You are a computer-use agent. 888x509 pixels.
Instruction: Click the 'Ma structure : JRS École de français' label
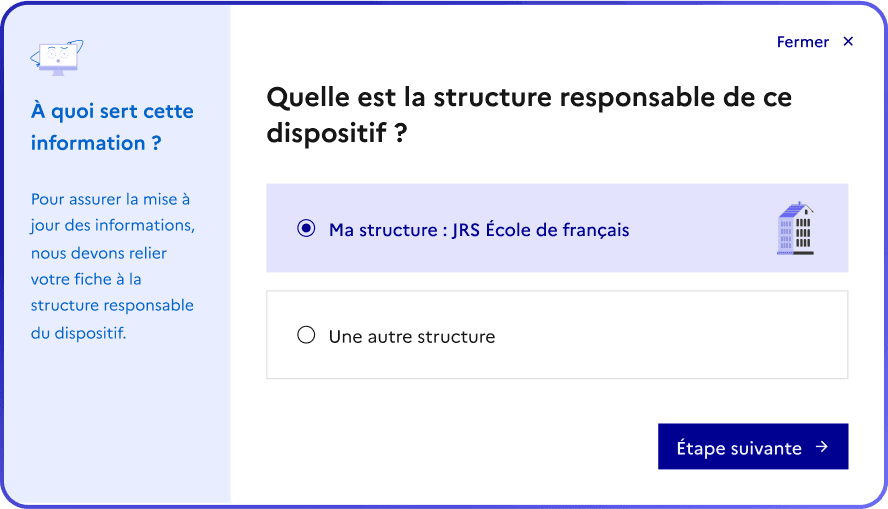[x=479, y=230]
